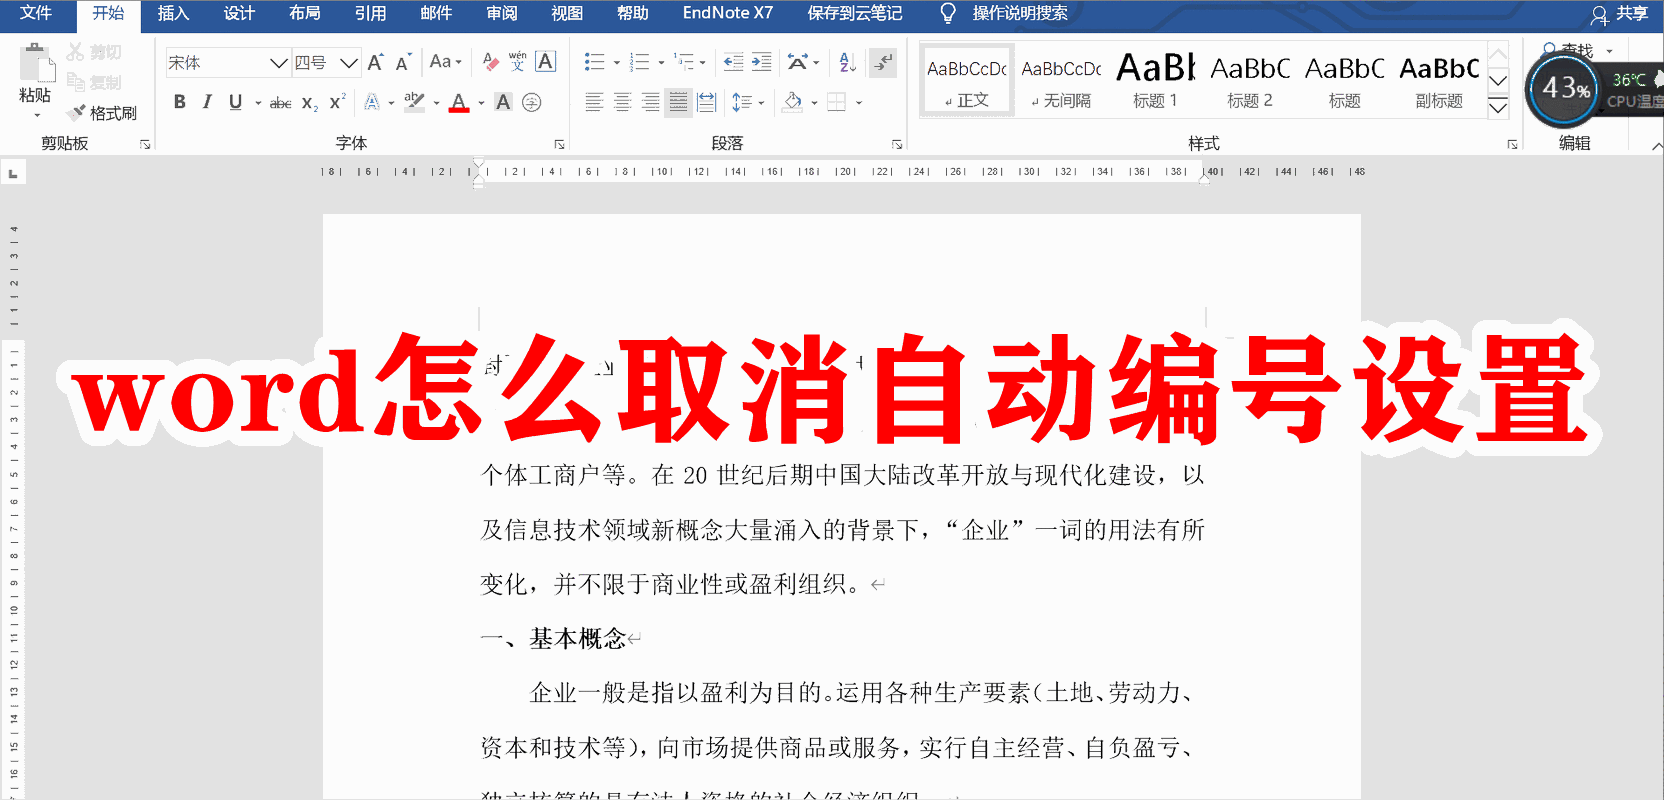Apply subscript formatting
The image size is (1664, 800).
pyautogui.click(x=309, y=102)
